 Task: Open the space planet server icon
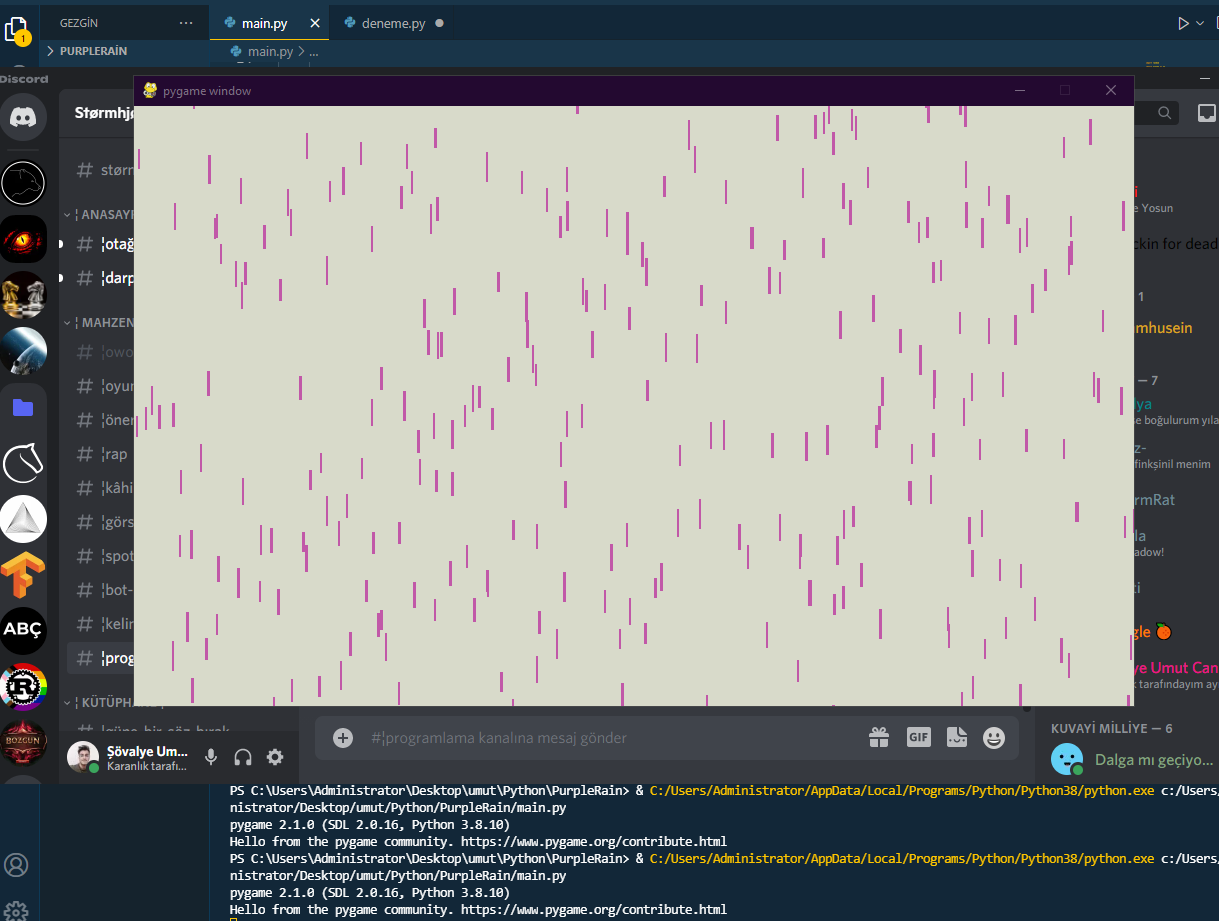click(23, 351)
